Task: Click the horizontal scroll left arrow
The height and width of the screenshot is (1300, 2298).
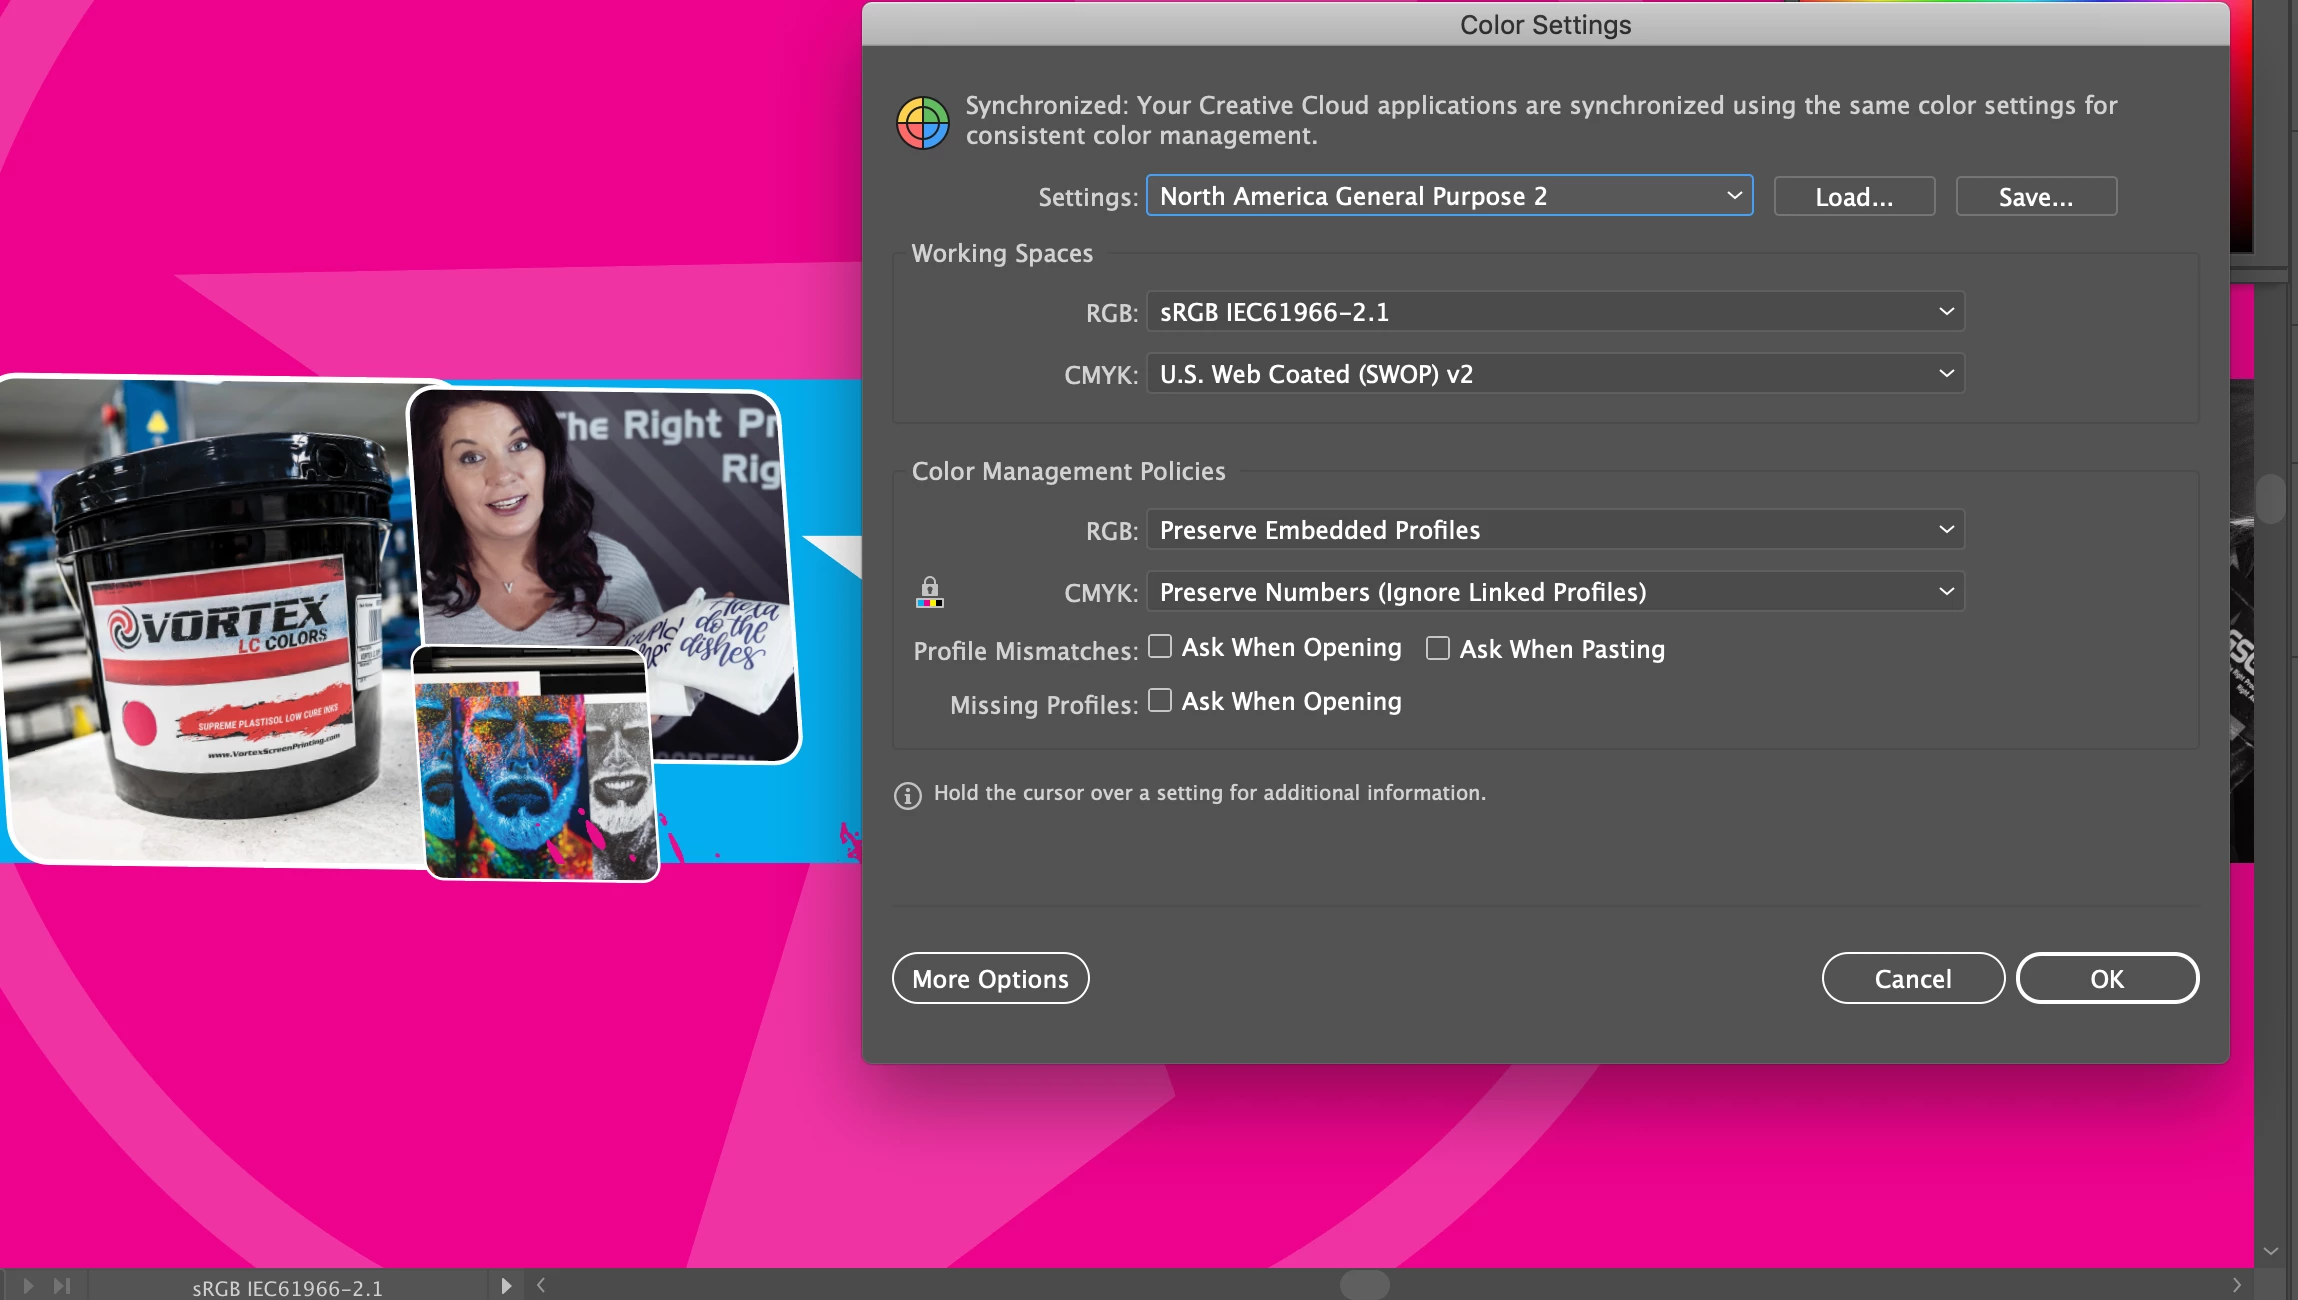Action: [541, 1285]
